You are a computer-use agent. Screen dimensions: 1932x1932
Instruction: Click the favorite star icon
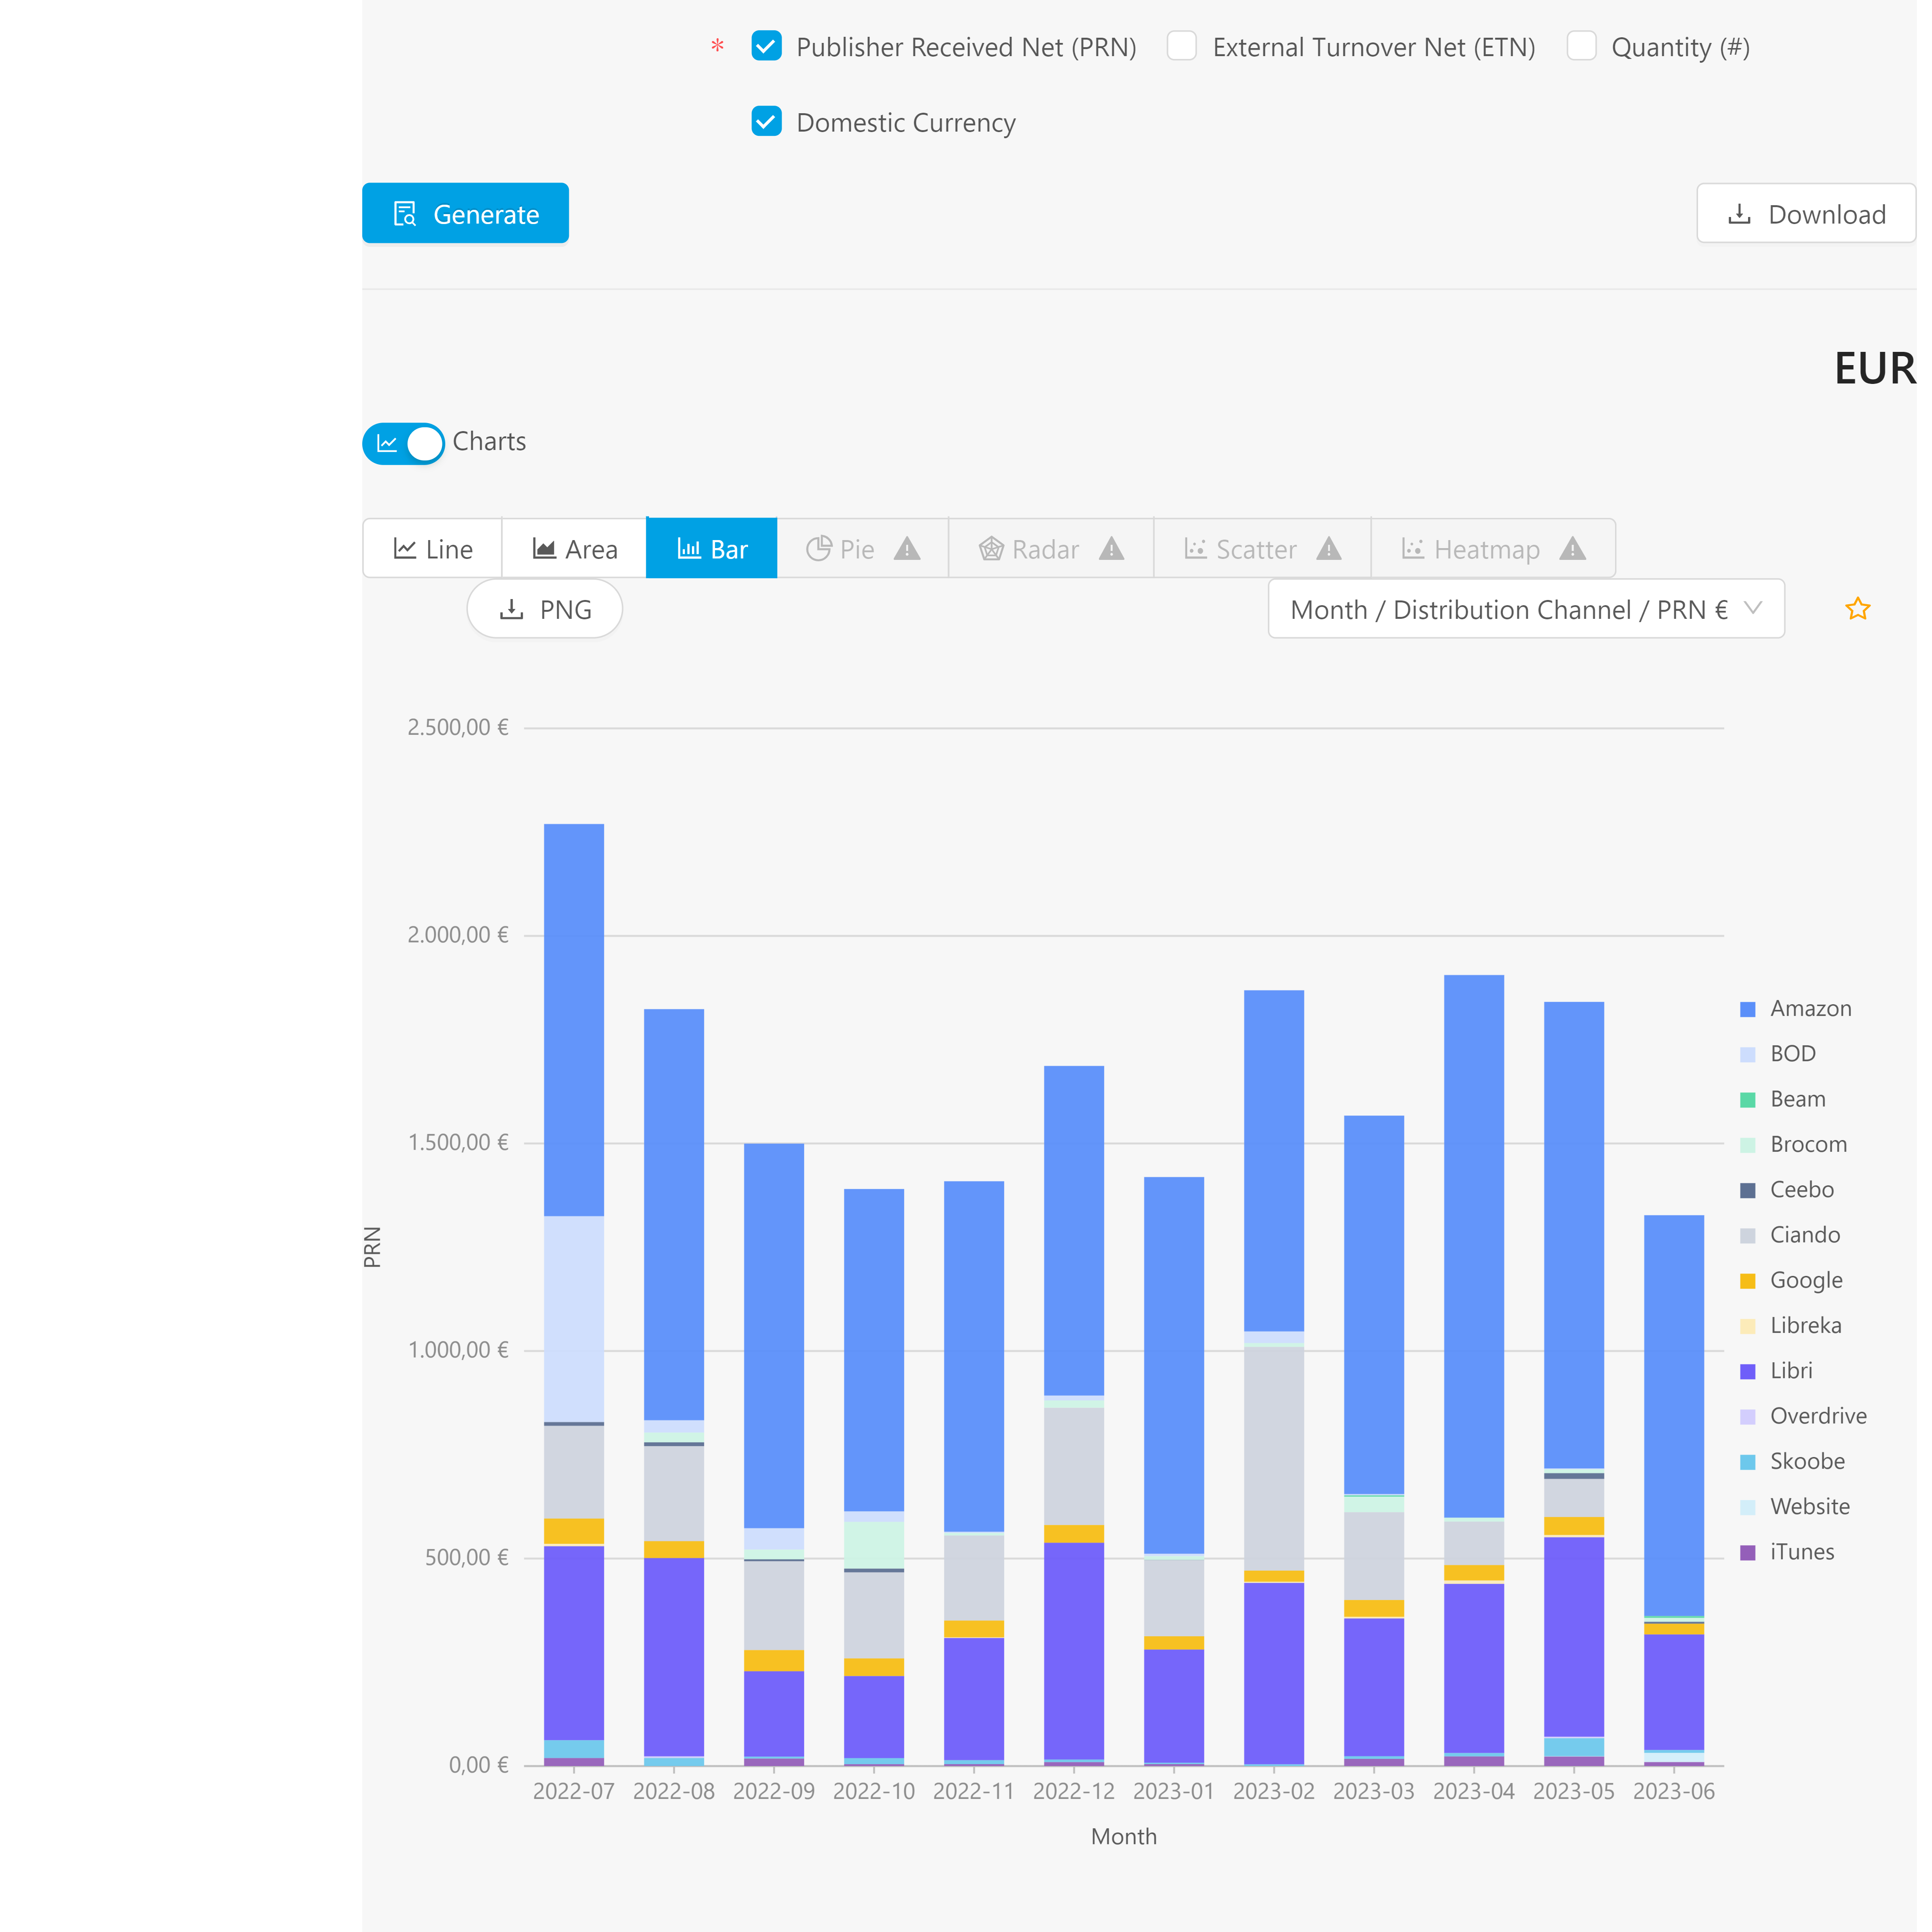[1857, 609]
